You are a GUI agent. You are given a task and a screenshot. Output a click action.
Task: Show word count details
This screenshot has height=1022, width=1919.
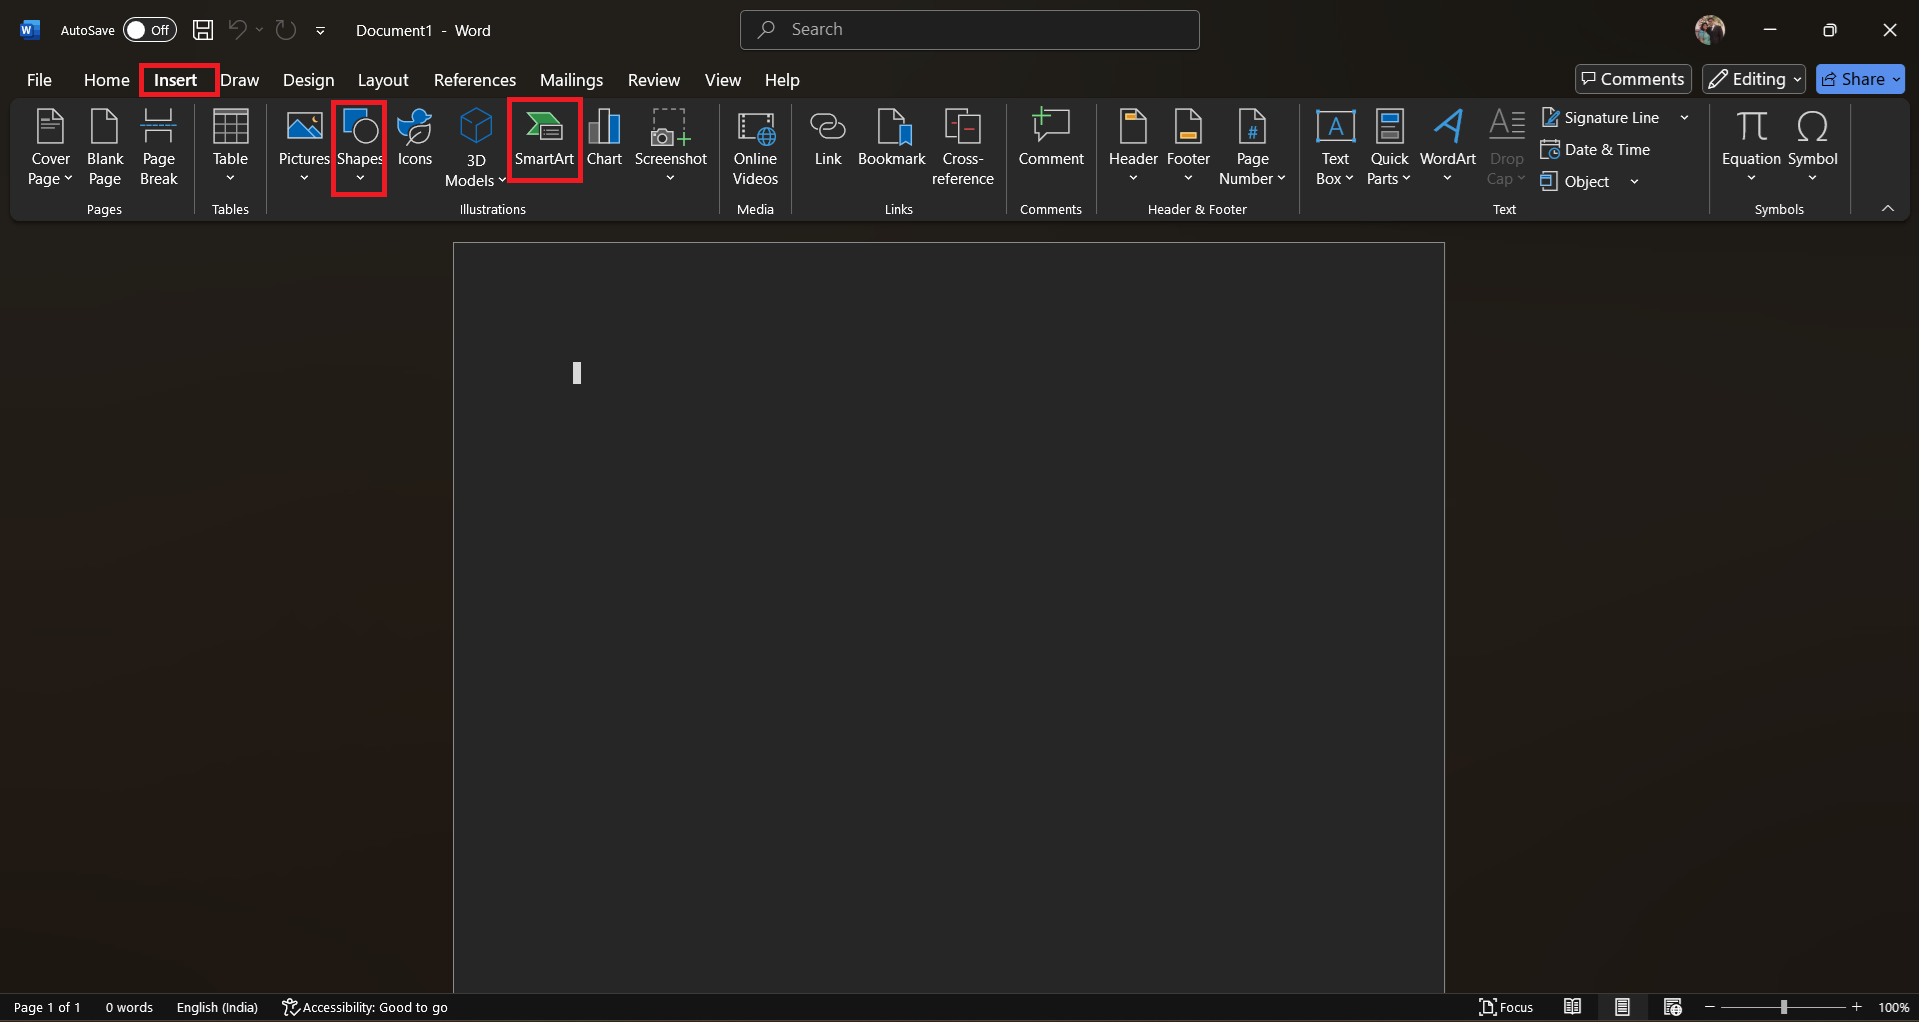[129, 1007]
